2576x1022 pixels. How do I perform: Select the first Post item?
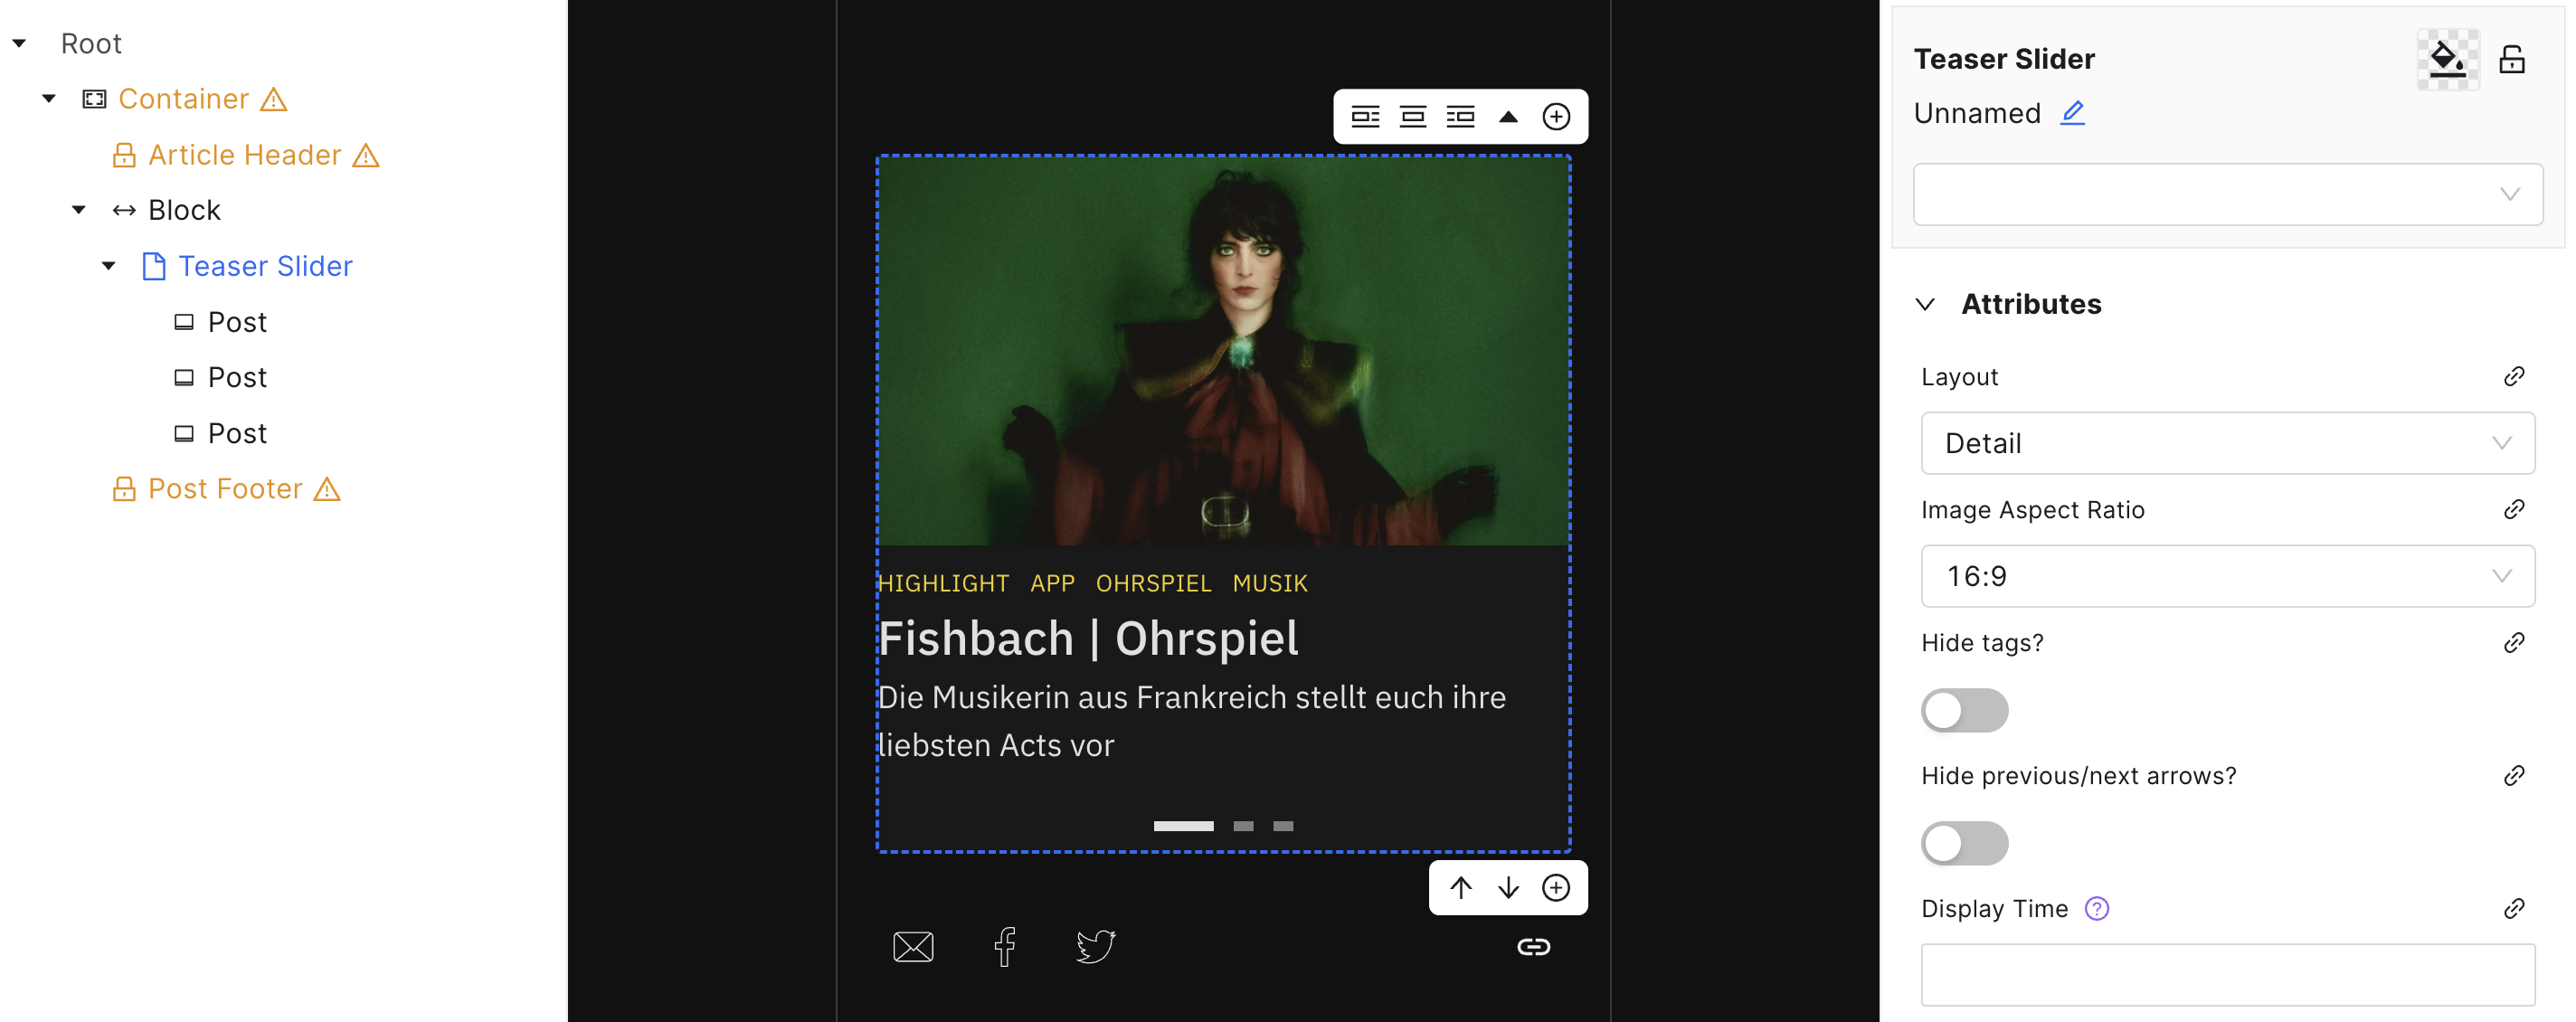237,322
